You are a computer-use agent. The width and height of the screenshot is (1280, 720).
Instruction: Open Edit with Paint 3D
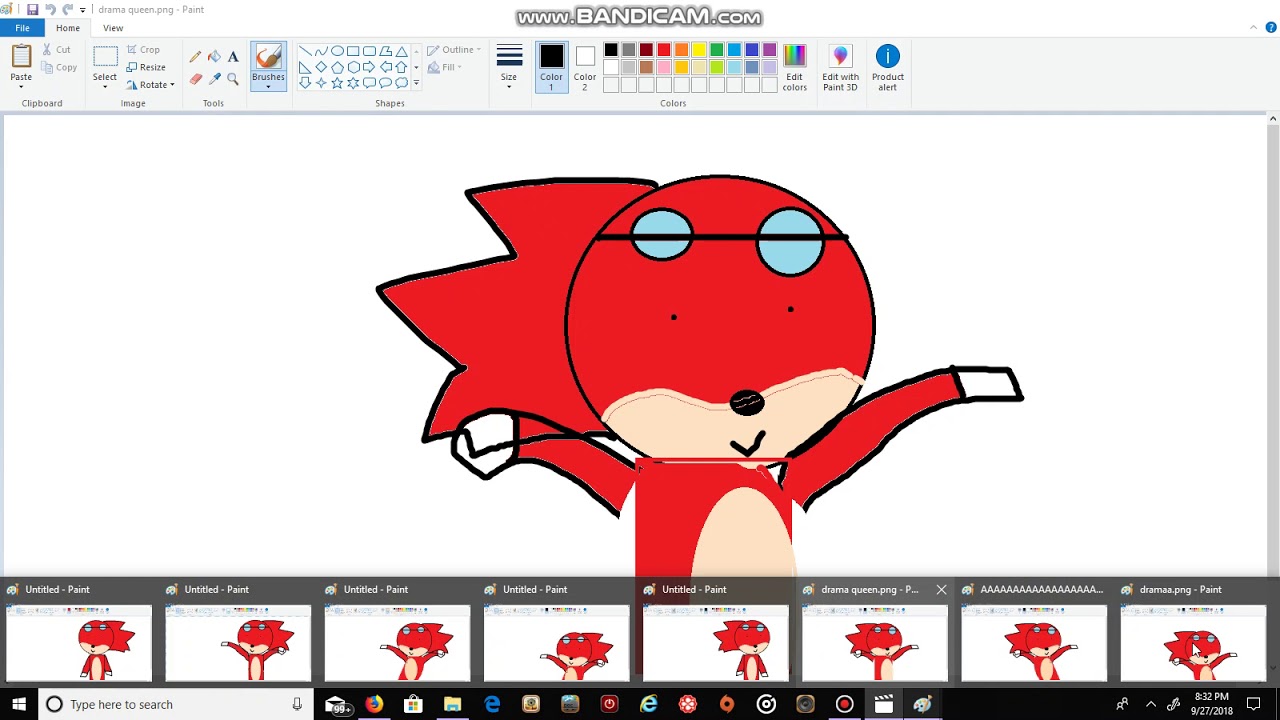coord(840,68)
